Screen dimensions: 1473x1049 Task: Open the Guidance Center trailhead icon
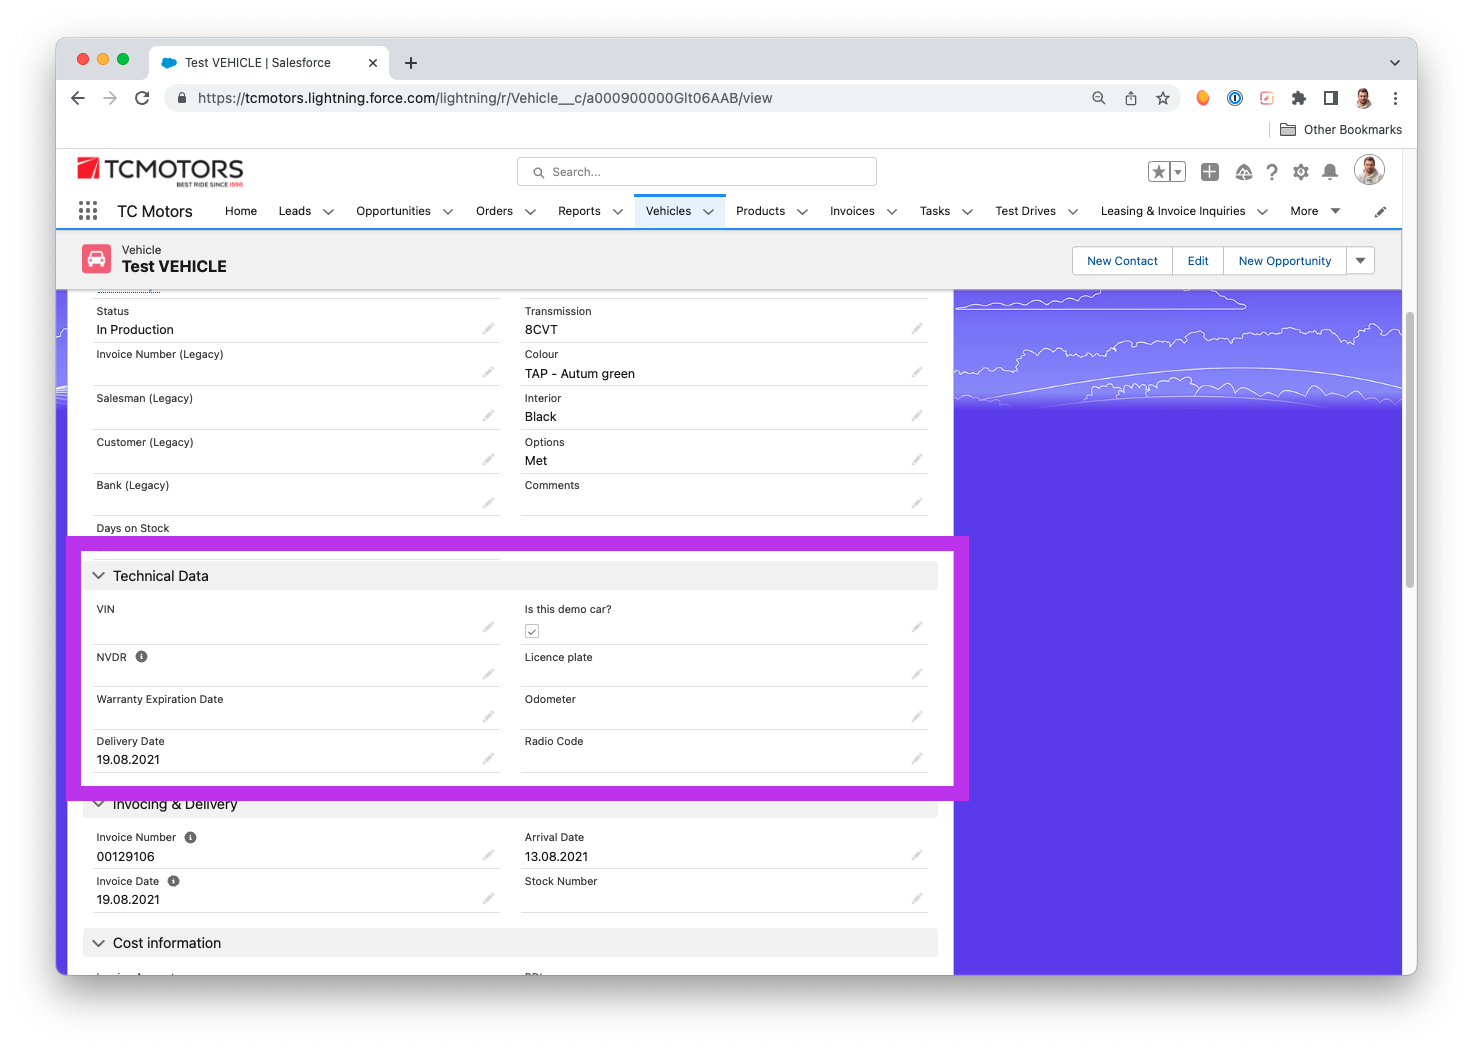[x=1244, y=172]
